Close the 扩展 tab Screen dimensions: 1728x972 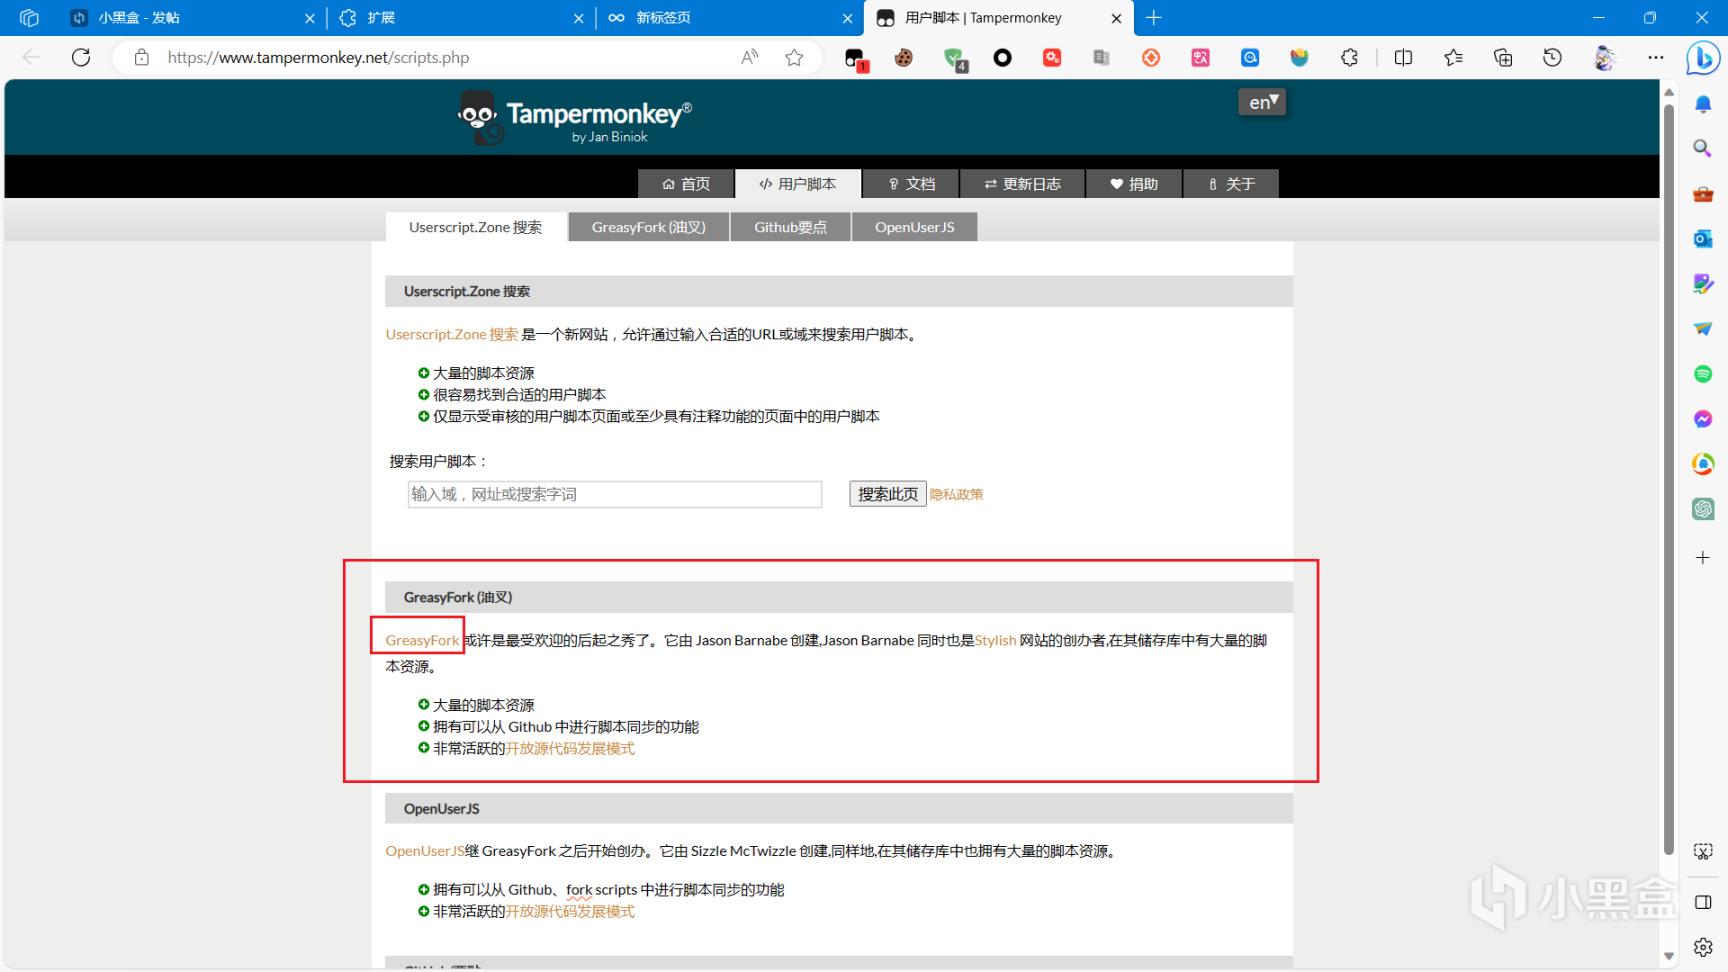[x=578, y=18]
